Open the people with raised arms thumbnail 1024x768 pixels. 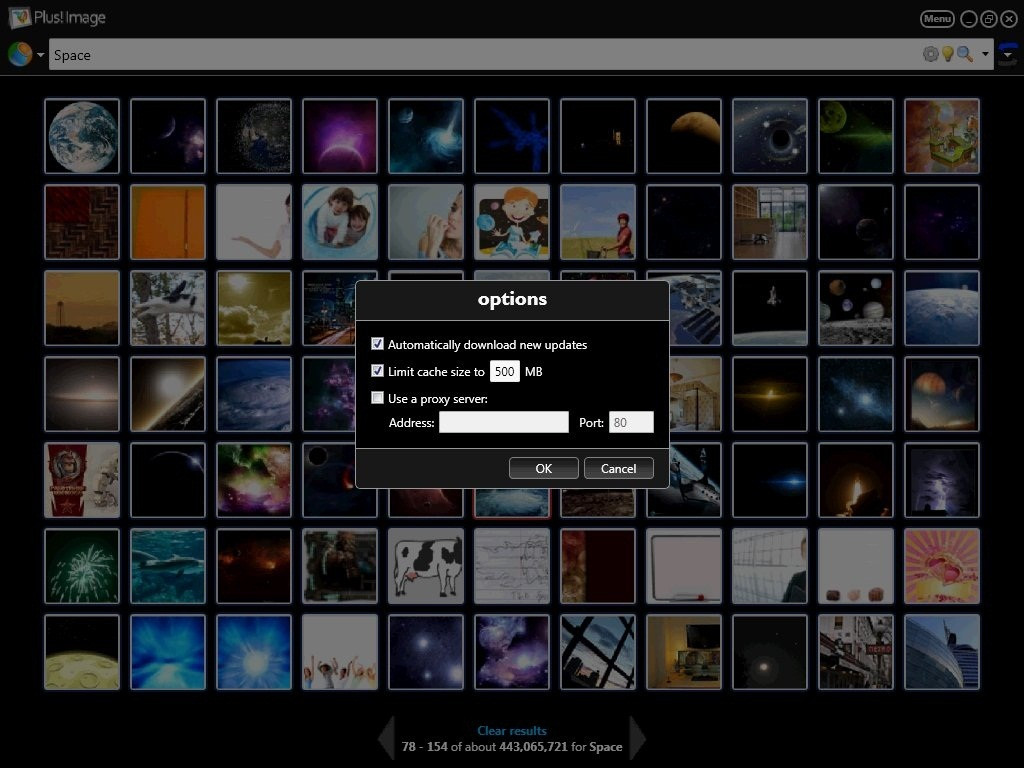[x=340, y=652]
